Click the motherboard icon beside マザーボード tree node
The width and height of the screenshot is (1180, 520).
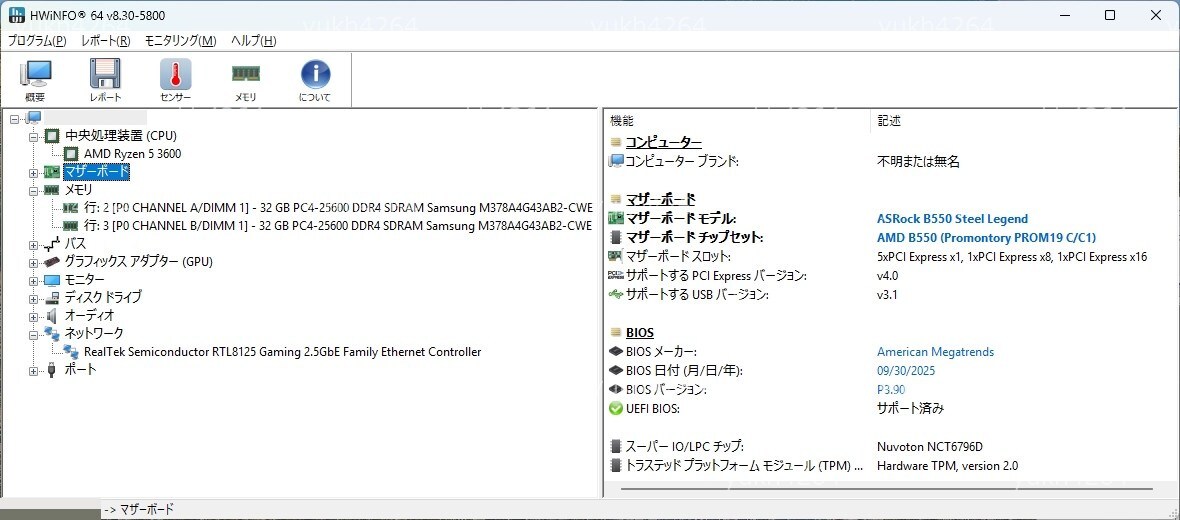(52, 172)
